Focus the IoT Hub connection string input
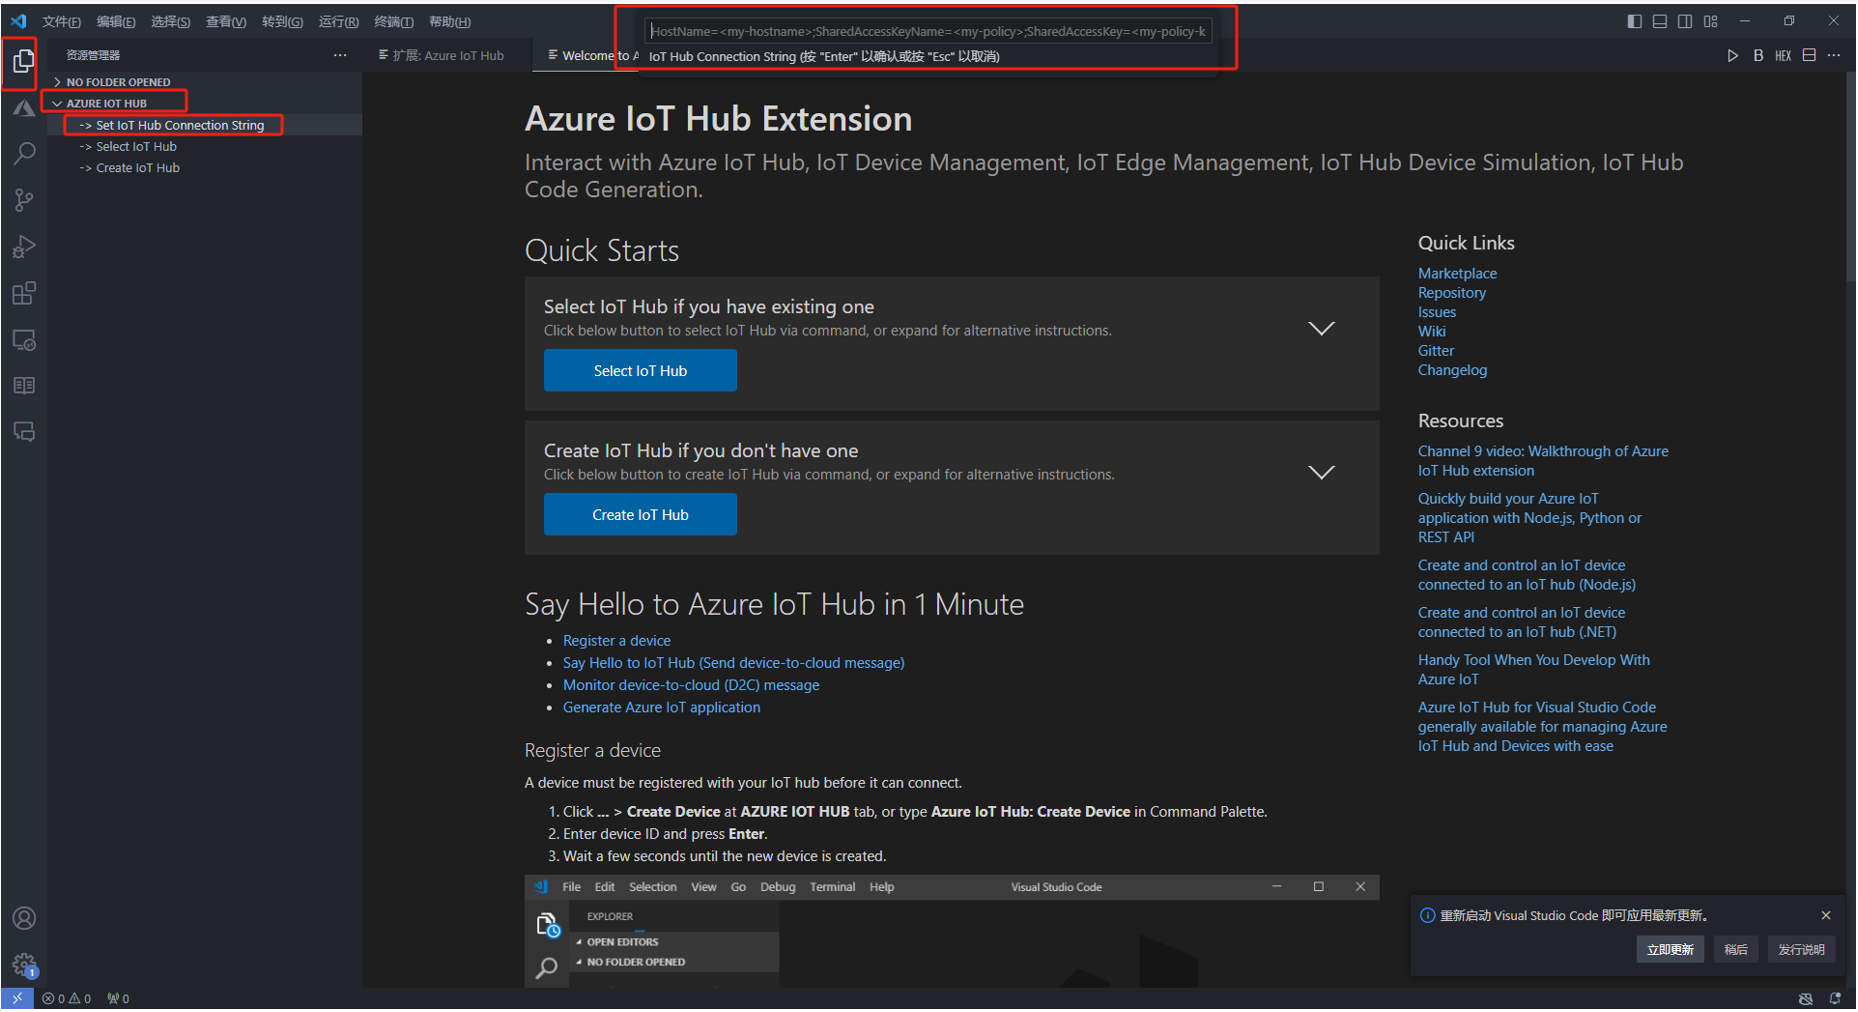 [x=928, y=31]
